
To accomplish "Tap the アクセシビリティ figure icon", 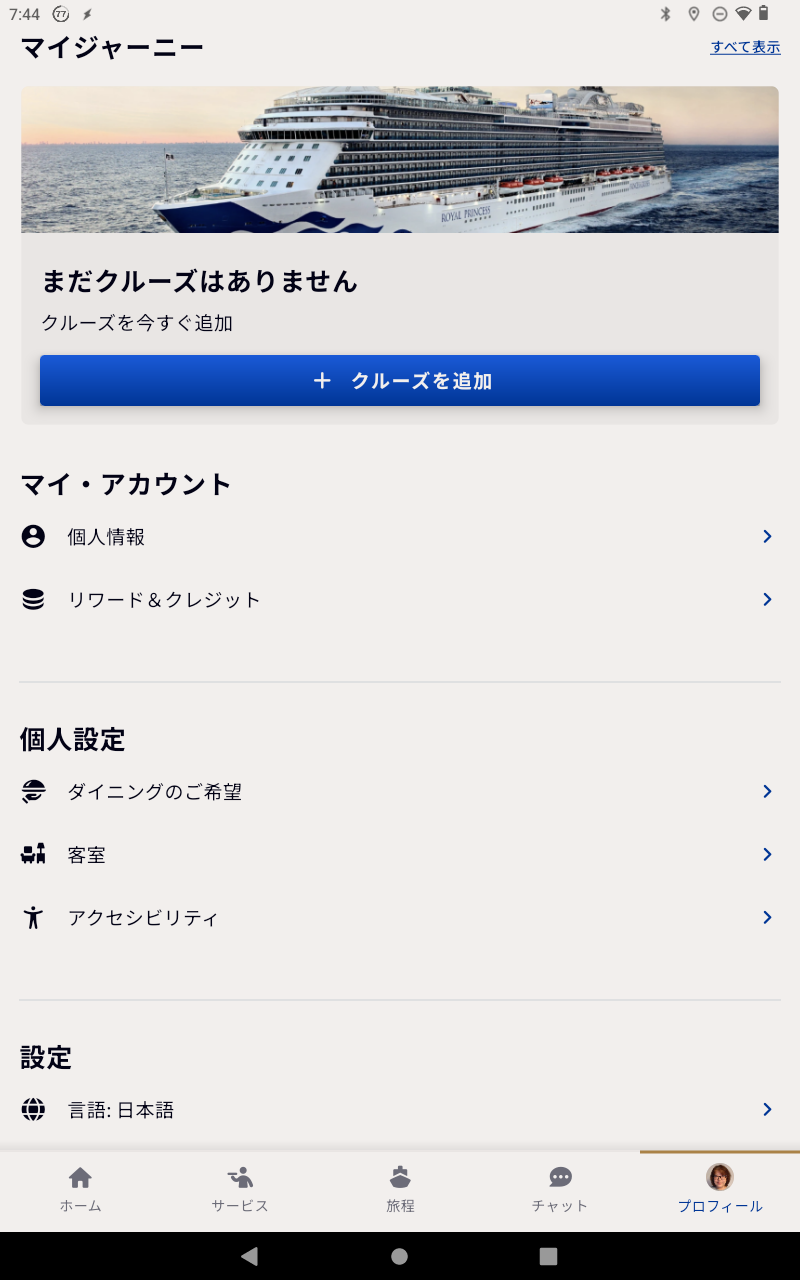I will [x=33, y=918].
